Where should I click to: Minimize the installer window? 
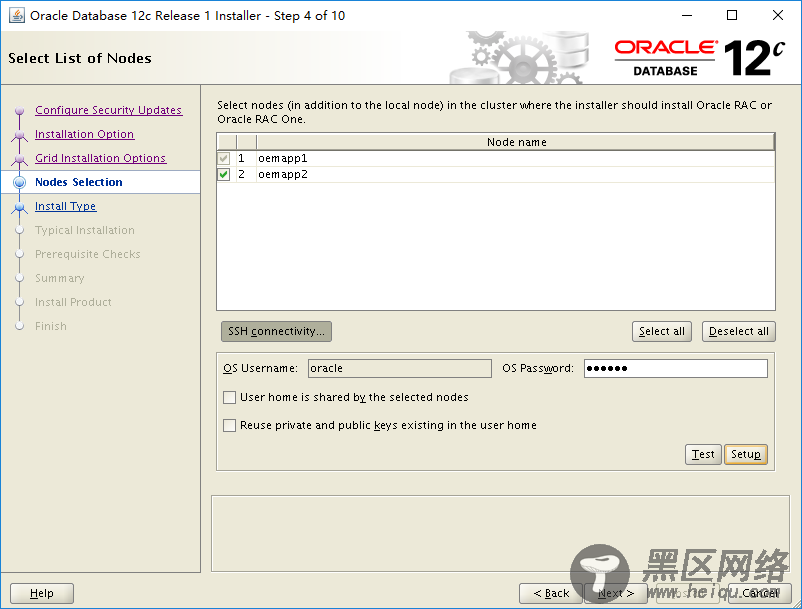687,15
